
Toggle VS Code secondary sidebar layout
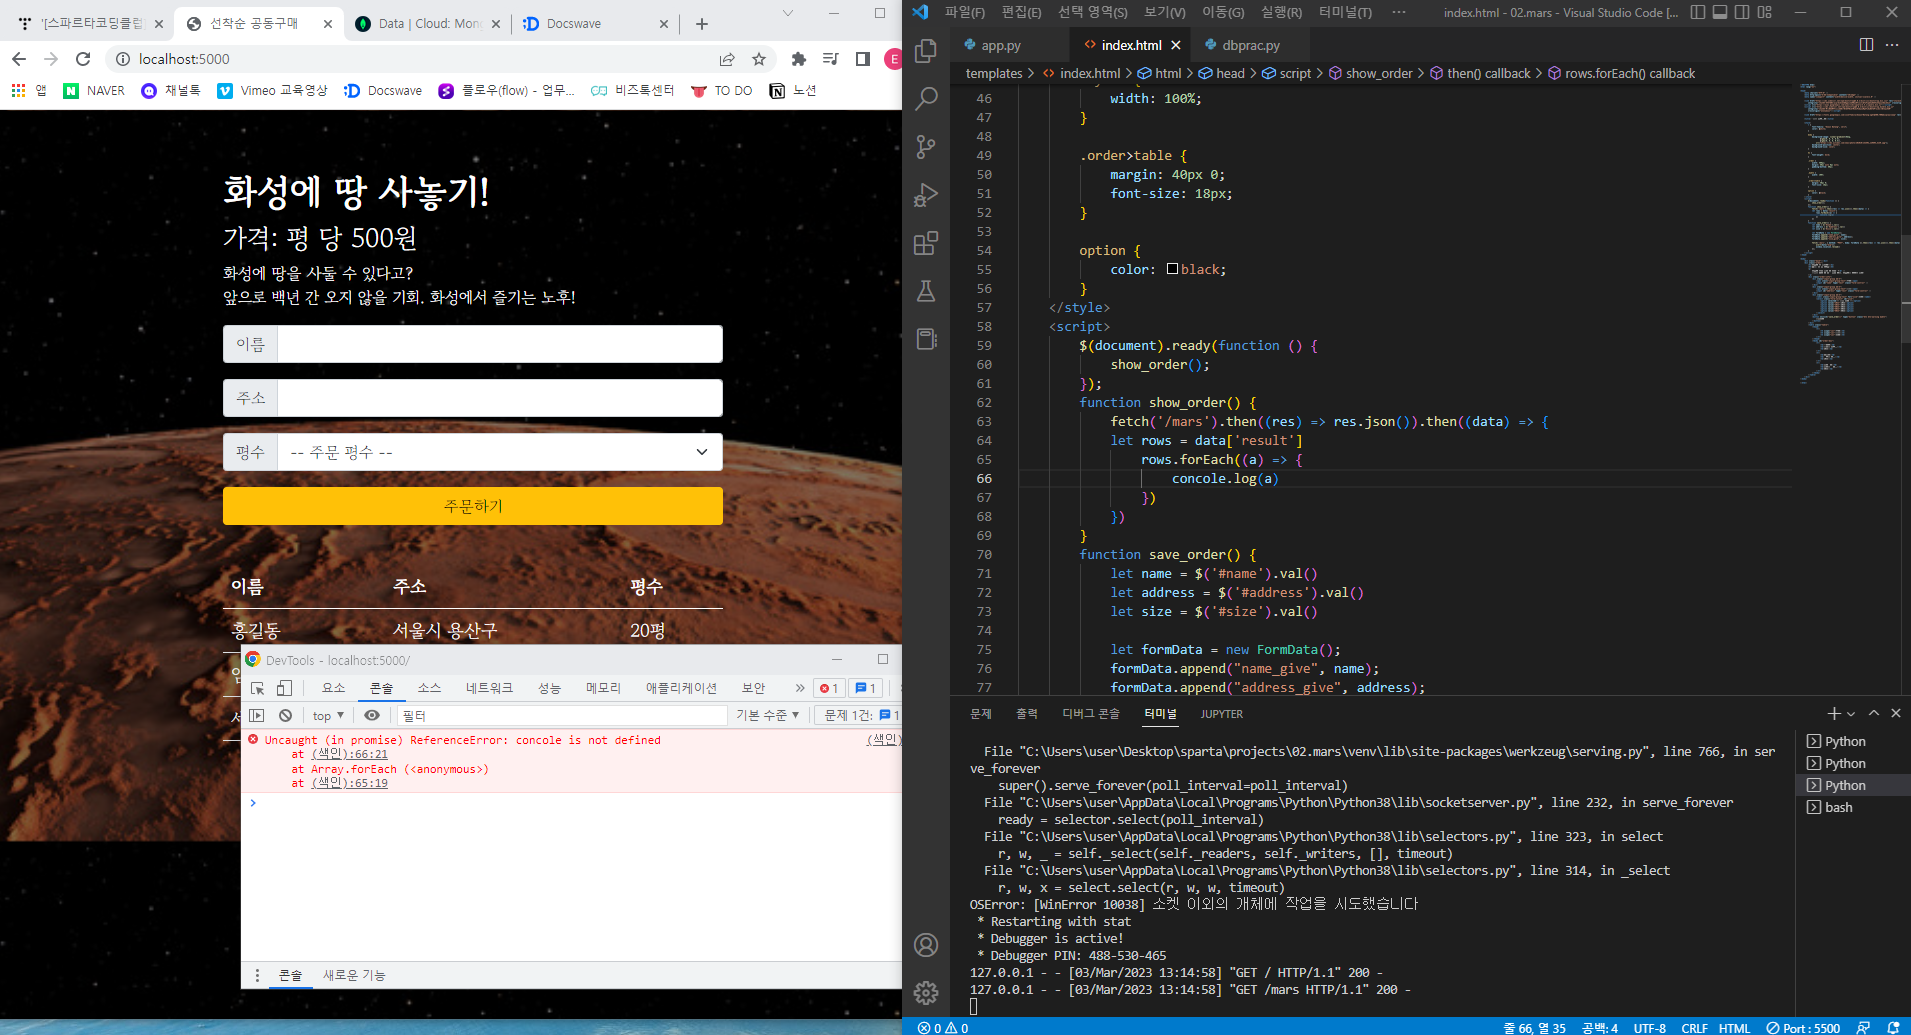pyautogui.click(x=1742, y=12)
